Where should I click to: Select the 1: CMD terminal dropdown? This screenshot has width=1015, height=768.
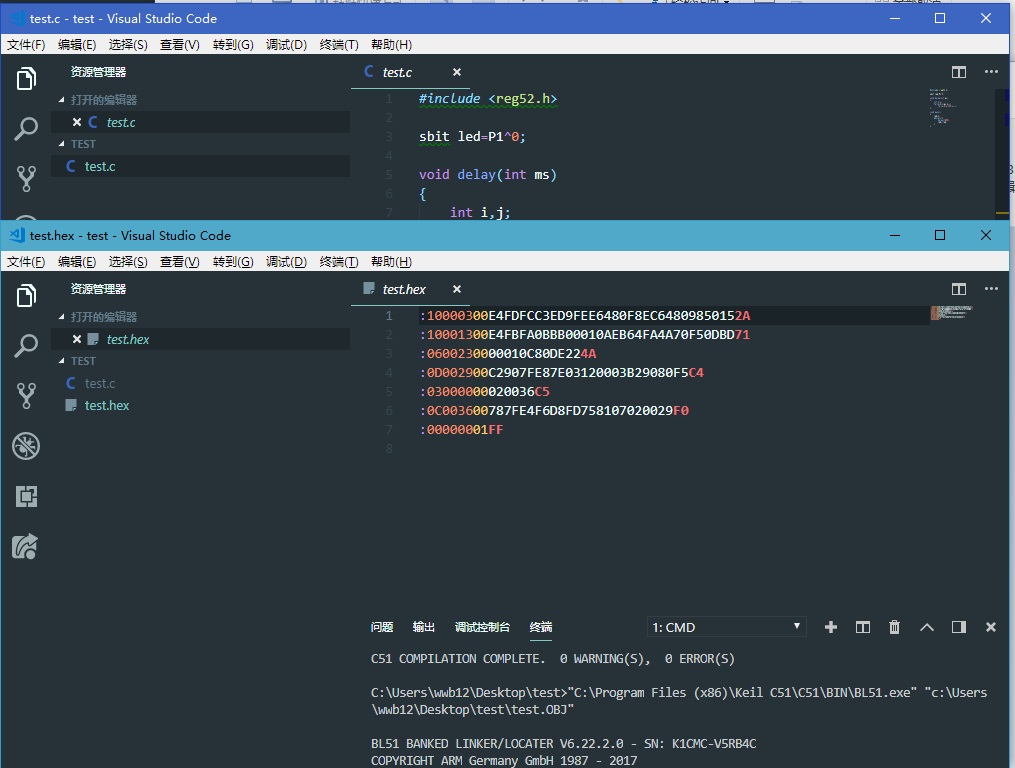pyautogui.click(x=726, y=627)
